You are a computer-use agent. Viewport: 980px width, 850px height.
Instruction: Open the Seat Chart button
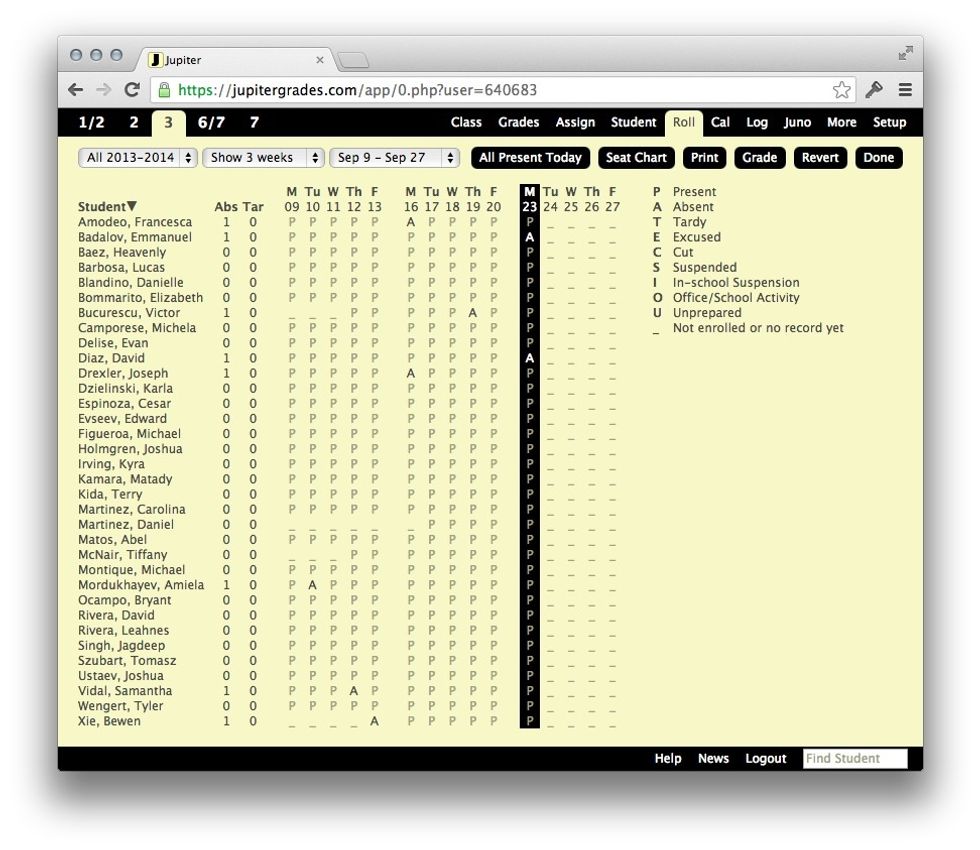click(x=636, y=158)
